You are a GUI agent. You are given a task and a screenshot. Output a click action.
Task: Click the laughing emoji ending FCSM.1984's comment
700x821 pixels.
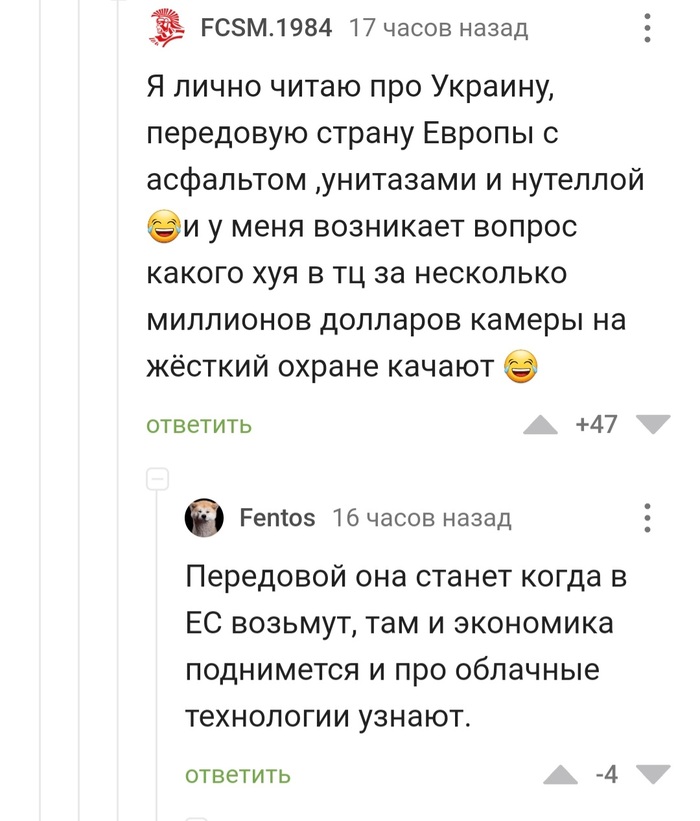(520, 367)
